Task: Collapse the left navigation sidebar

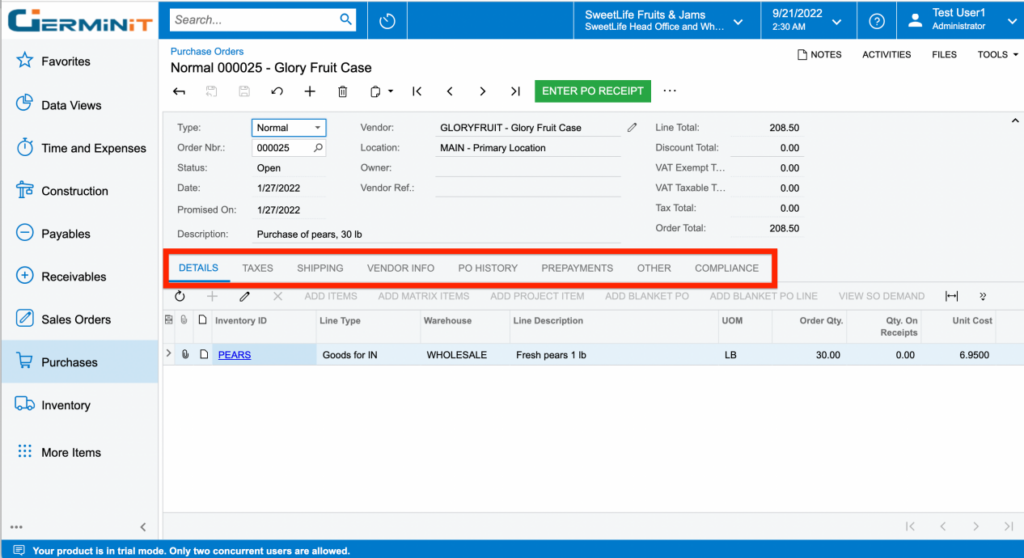Action: (x=143, y=527)
